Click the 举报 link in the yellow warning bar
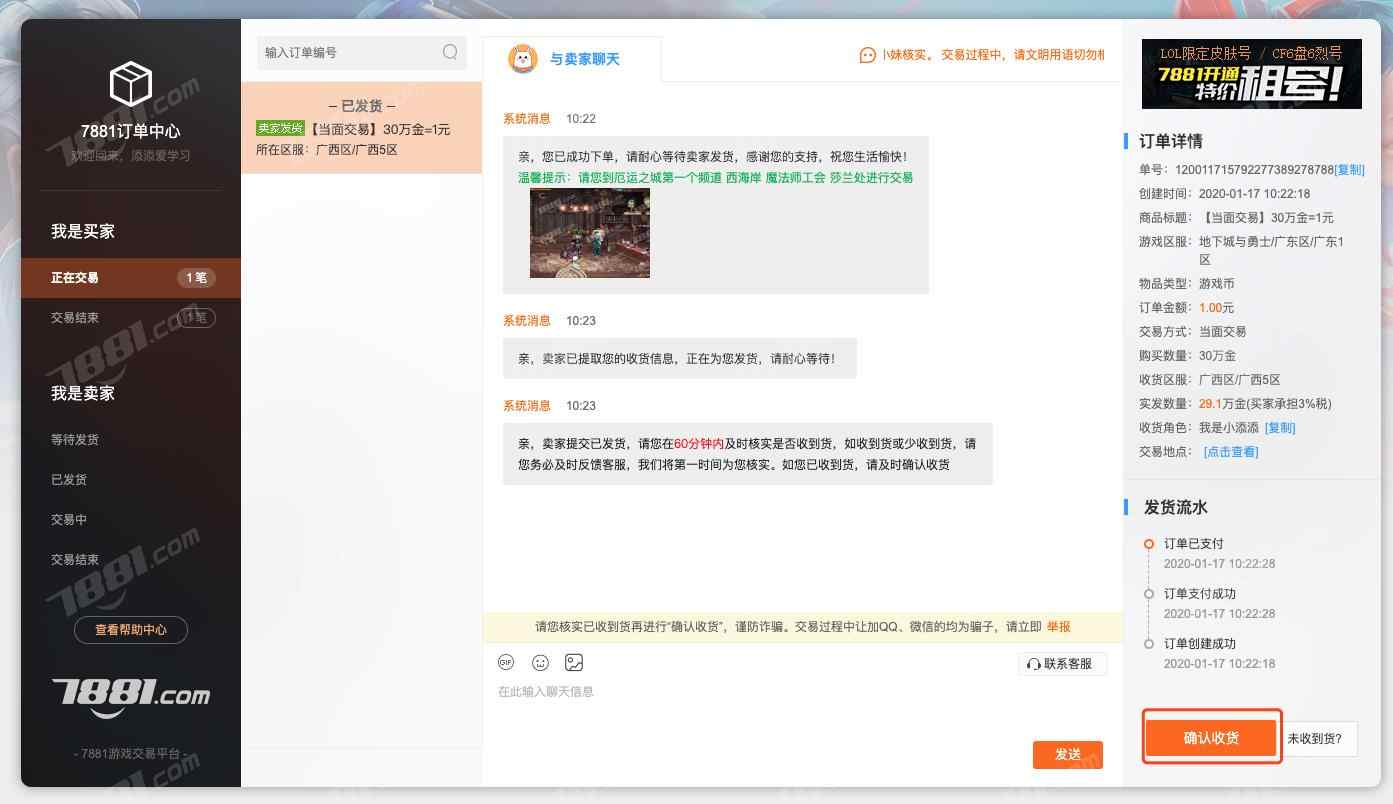 [1059, 627]
